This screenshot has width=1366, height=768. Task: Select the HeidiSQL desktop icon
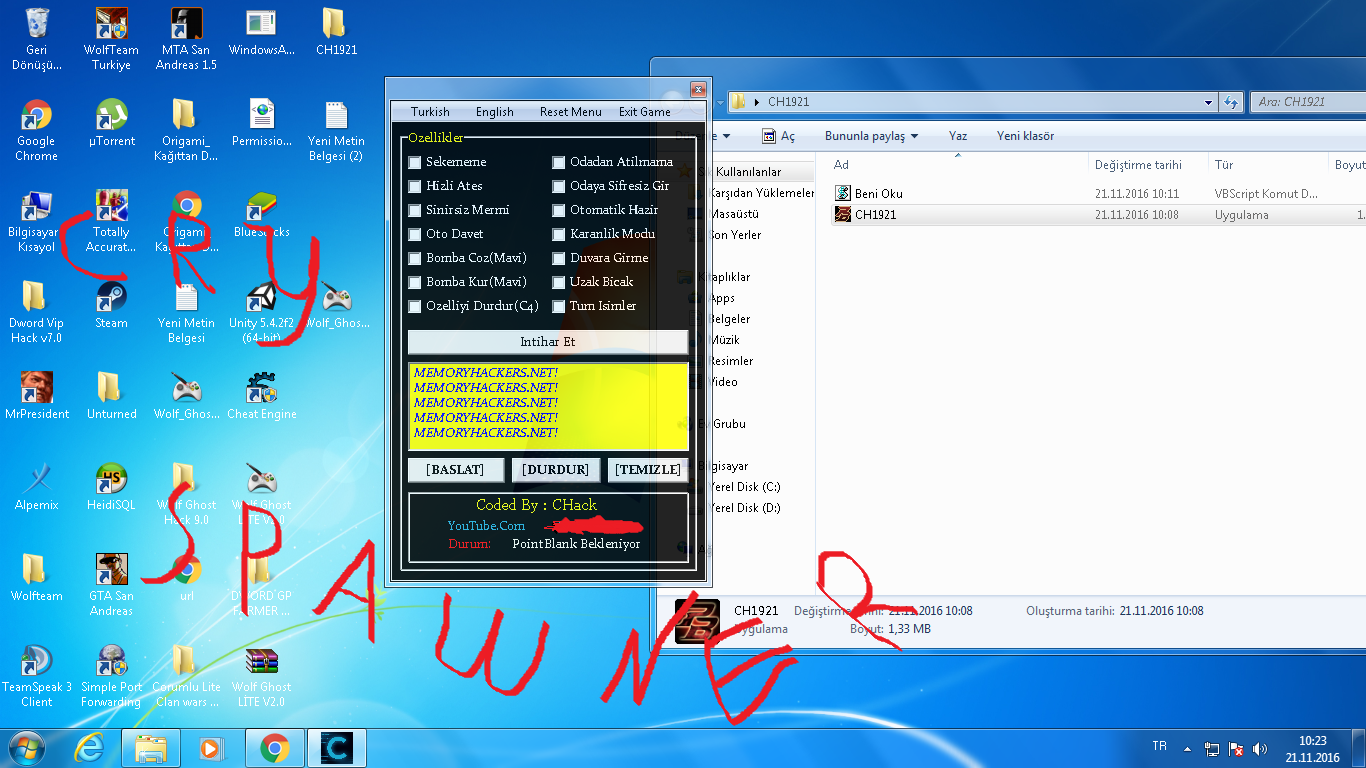pyautogui.click(x=111, y=487)
